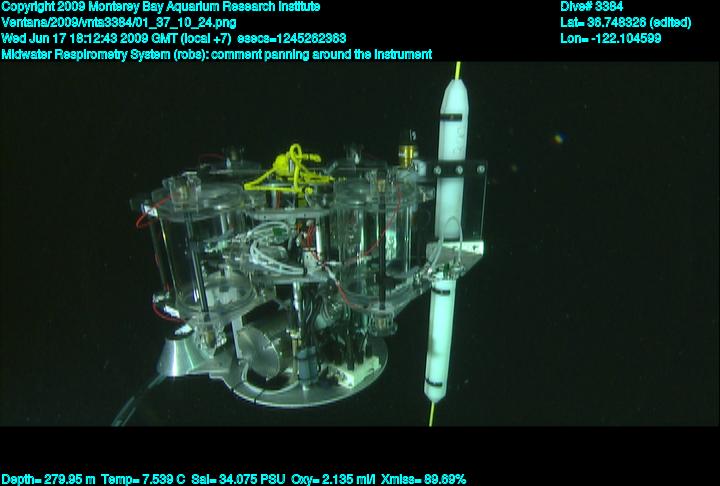Screen dimensions: 720x486
Task: Select the file path Ventana/2009/vnta3384/01_37_10_24.png
Action: point(119,23)
